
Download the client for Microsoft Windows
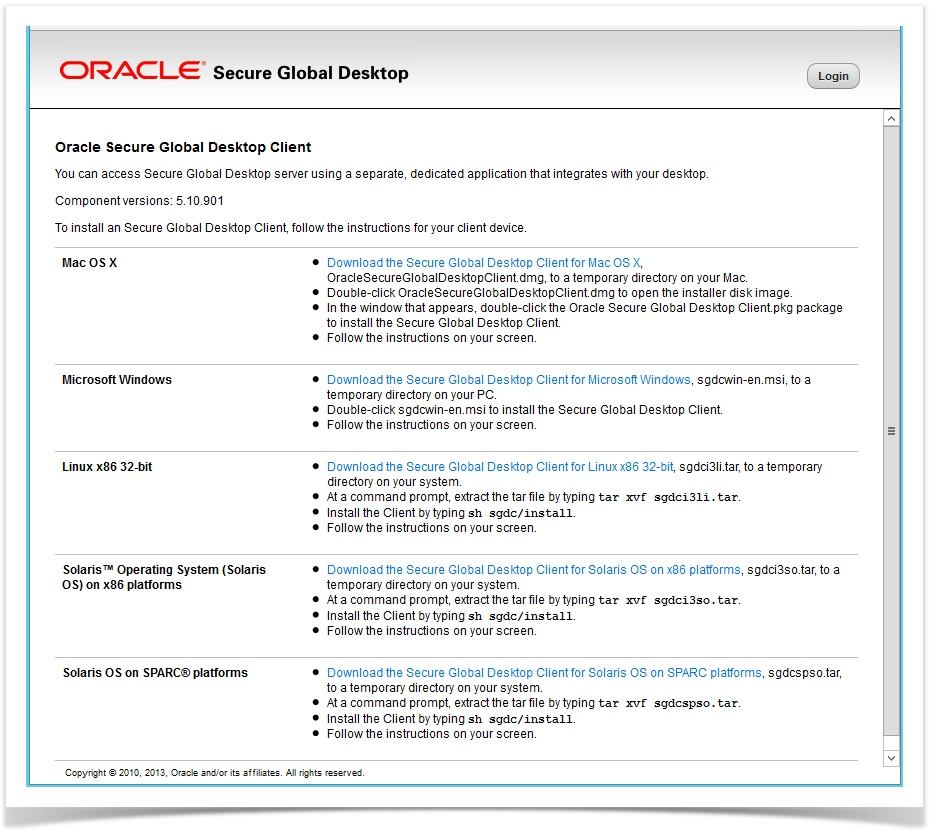[508, 380]
